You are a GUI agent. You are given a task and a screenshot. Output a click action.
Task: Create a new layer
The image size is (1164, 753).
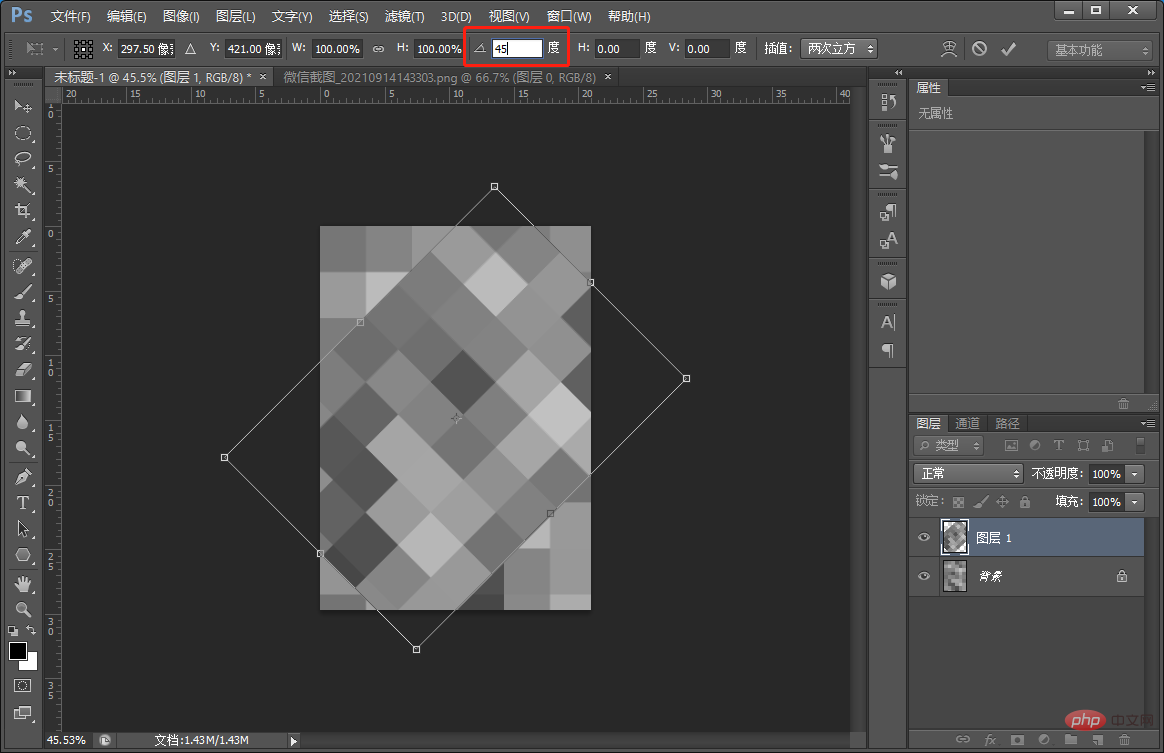click(x=1098, y=740)
